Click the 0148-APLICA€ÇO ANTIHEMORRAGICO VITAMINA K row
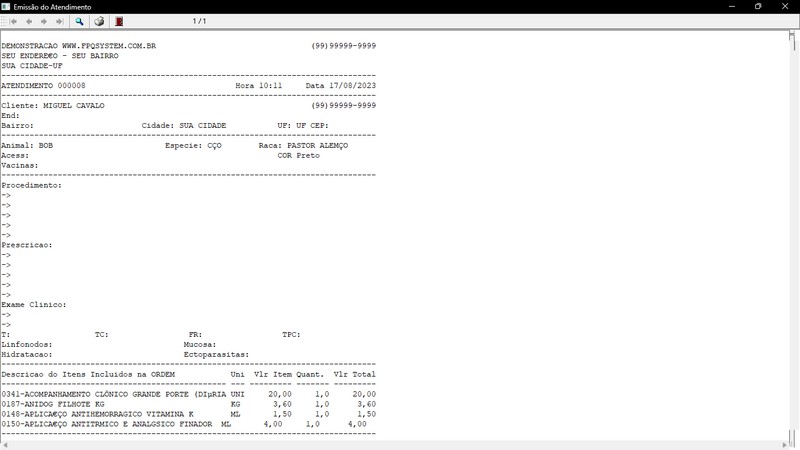 tap(188, 414)
